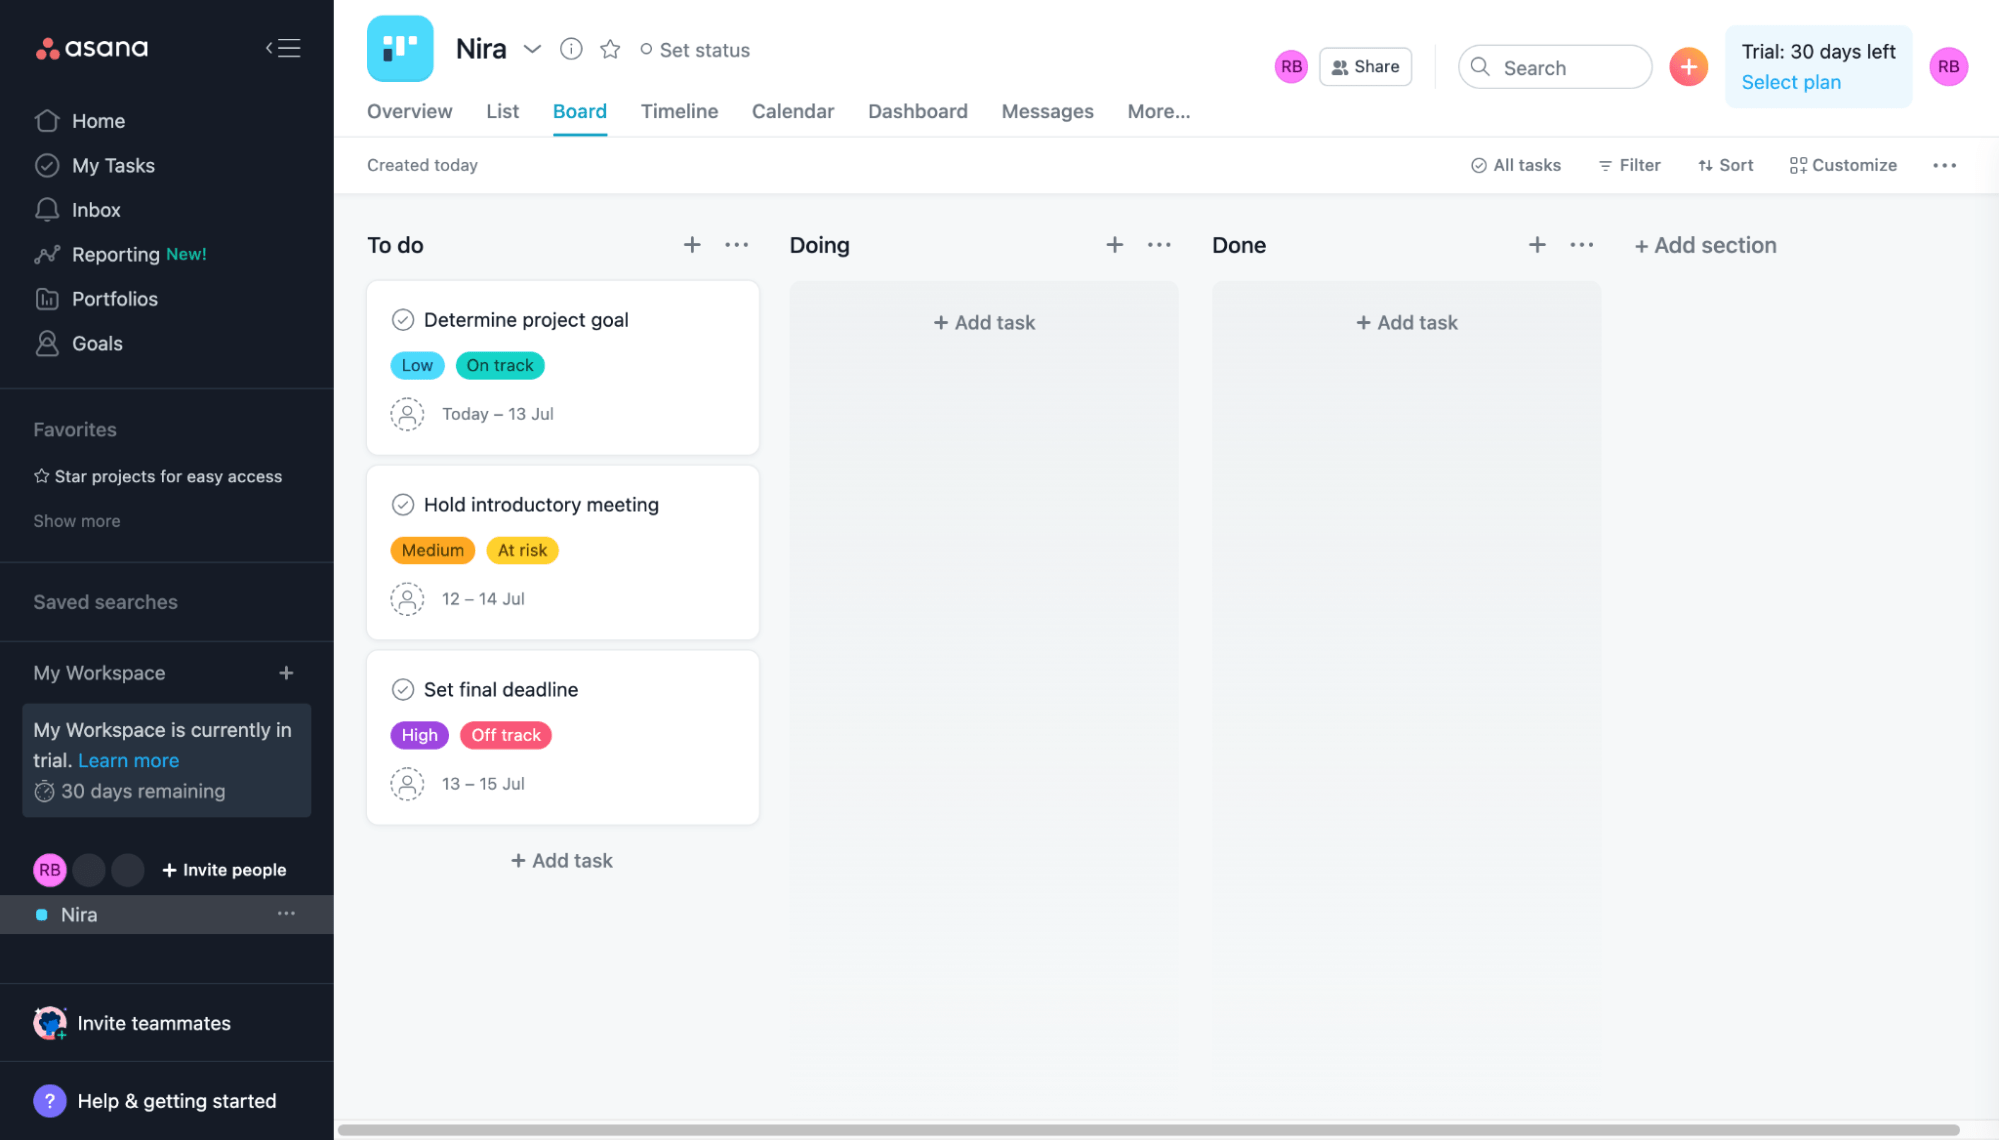Screen dimensions: 1999x1141
Task: Click the Search input field
Action: tap(1554, 67)
